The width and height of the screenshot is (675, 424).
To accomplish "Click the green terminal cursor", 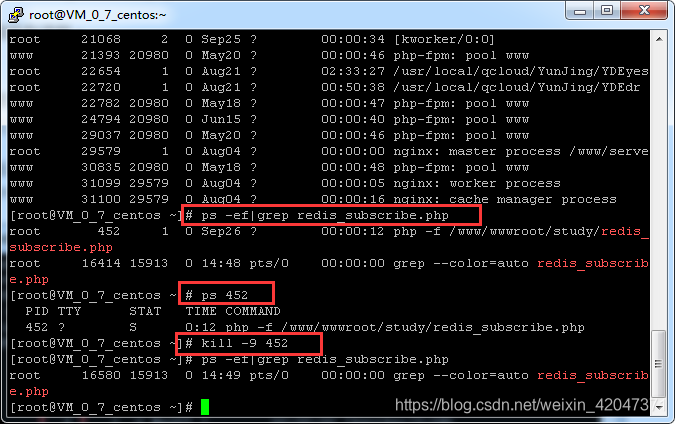I will 205,407.
